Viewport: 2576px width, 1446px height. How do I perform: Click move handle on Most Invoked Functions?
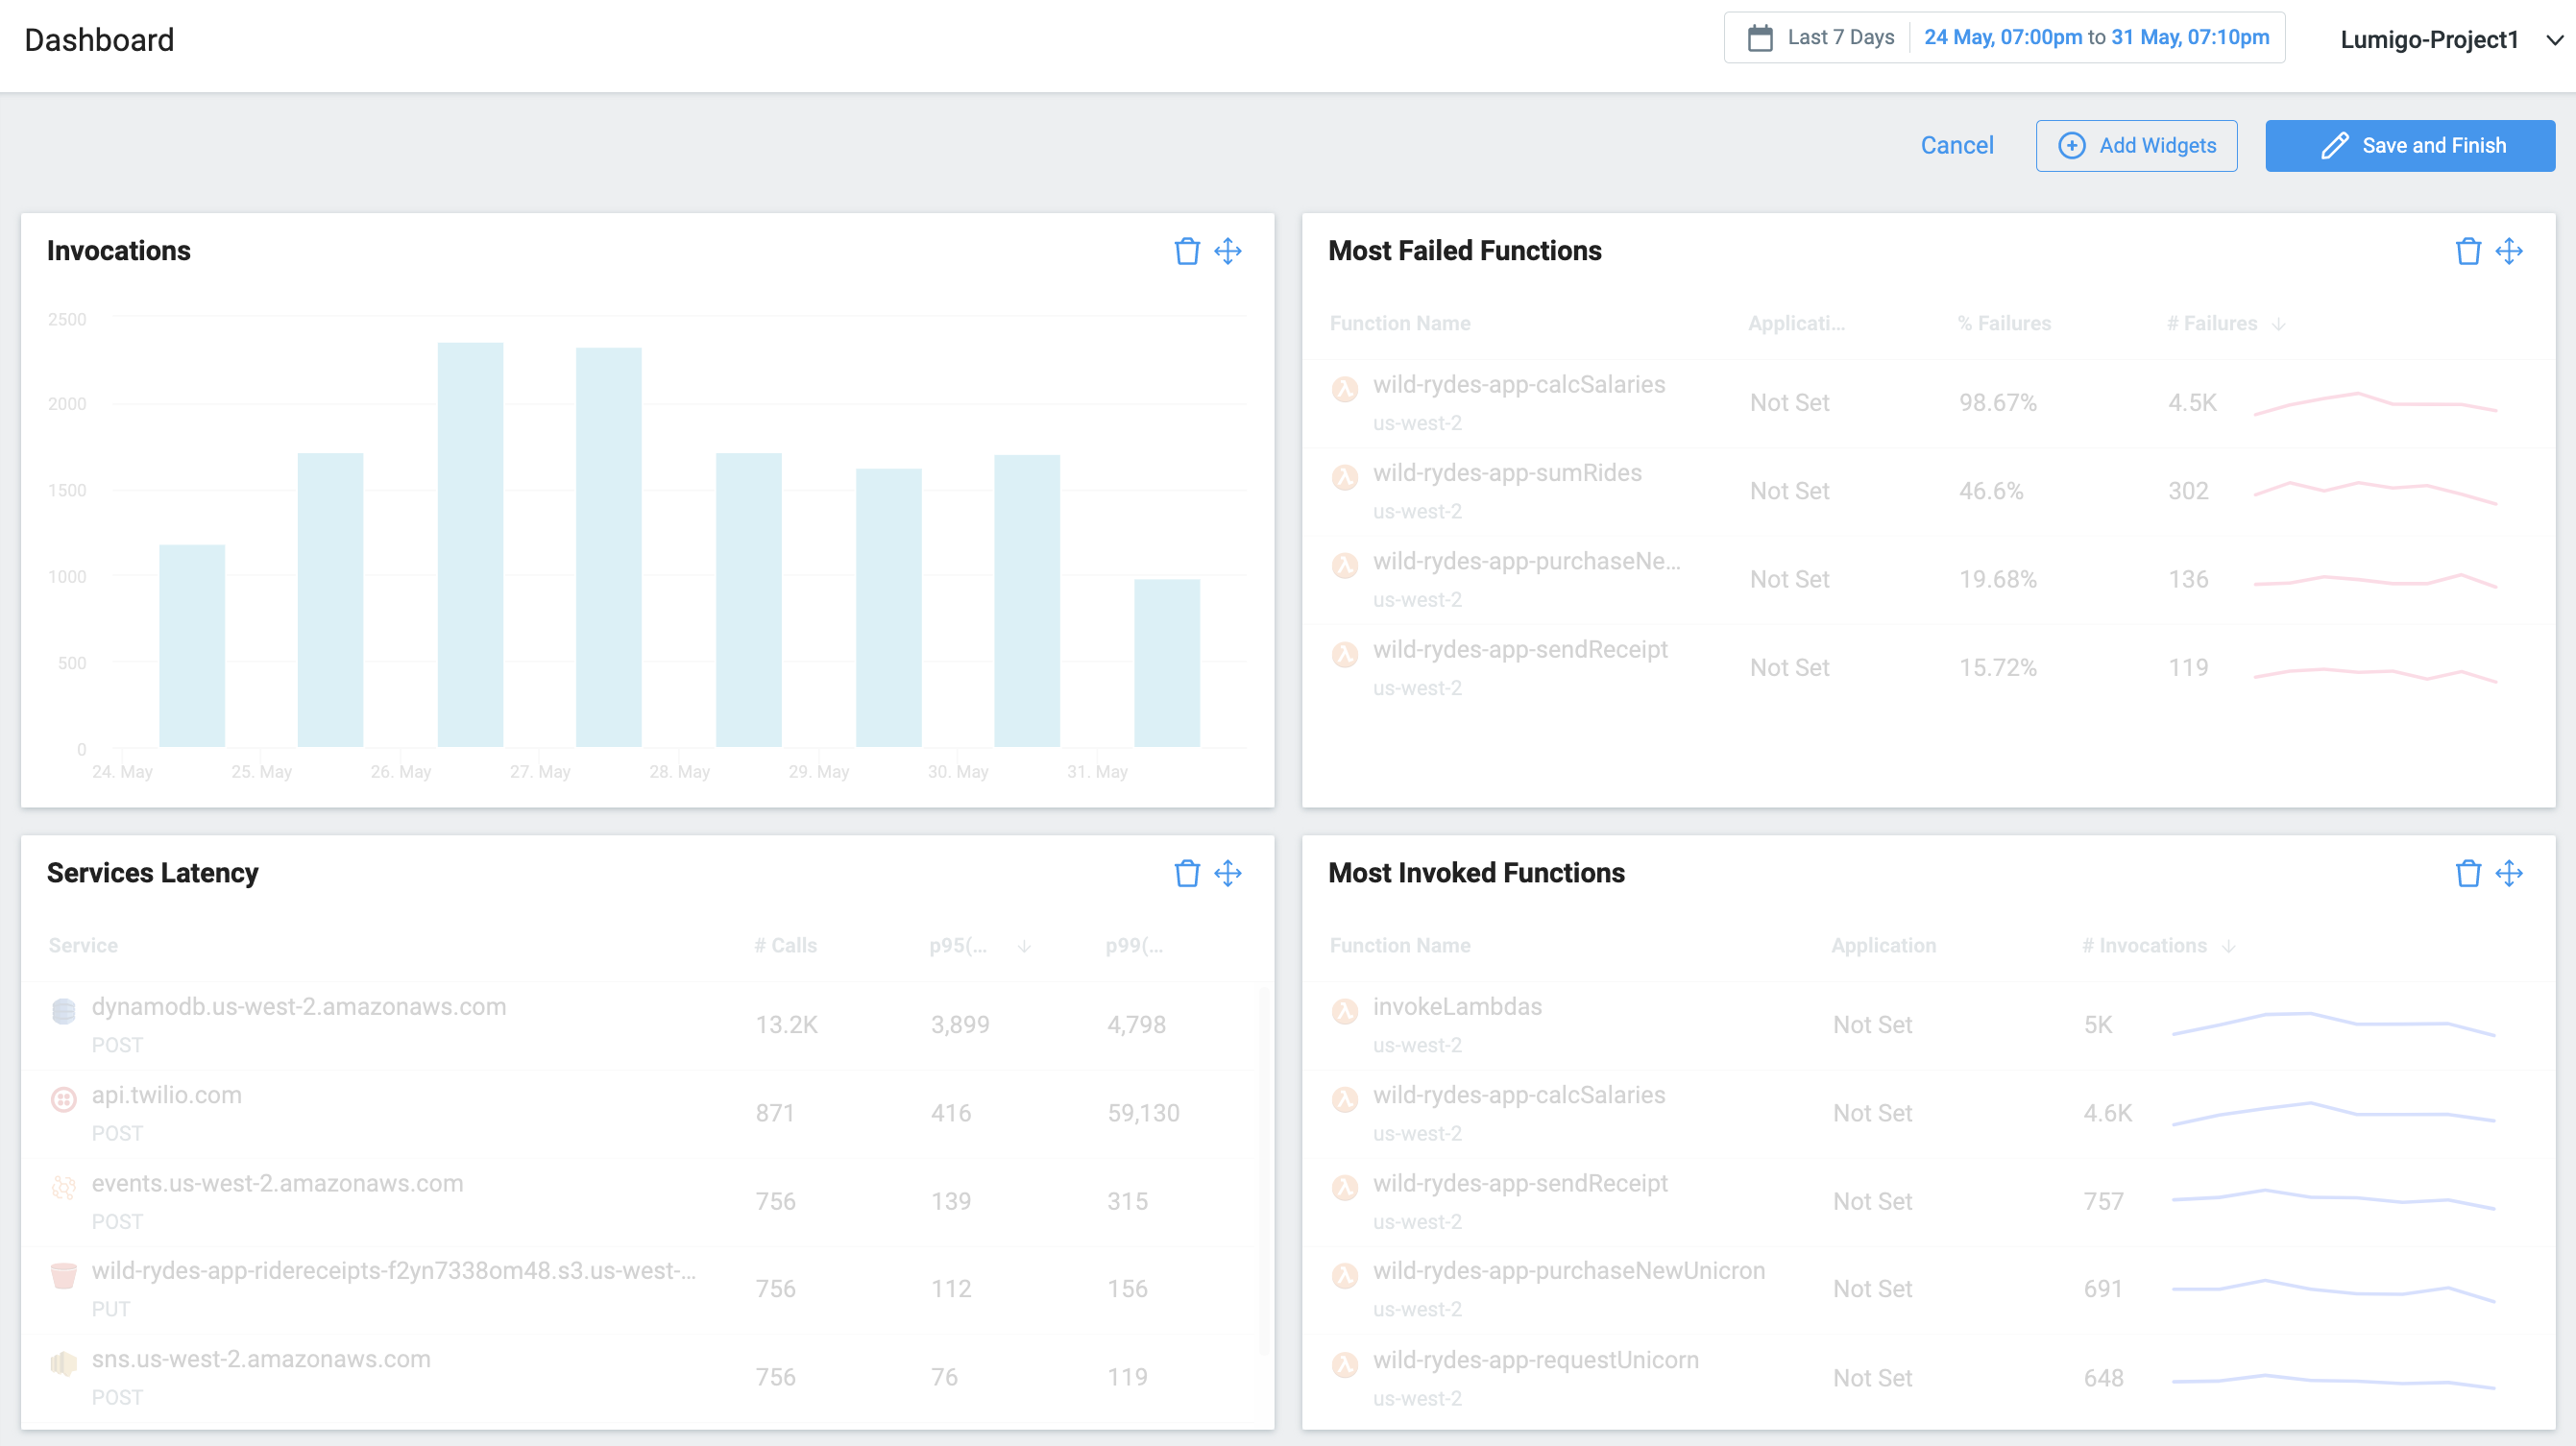(2509, 873)
